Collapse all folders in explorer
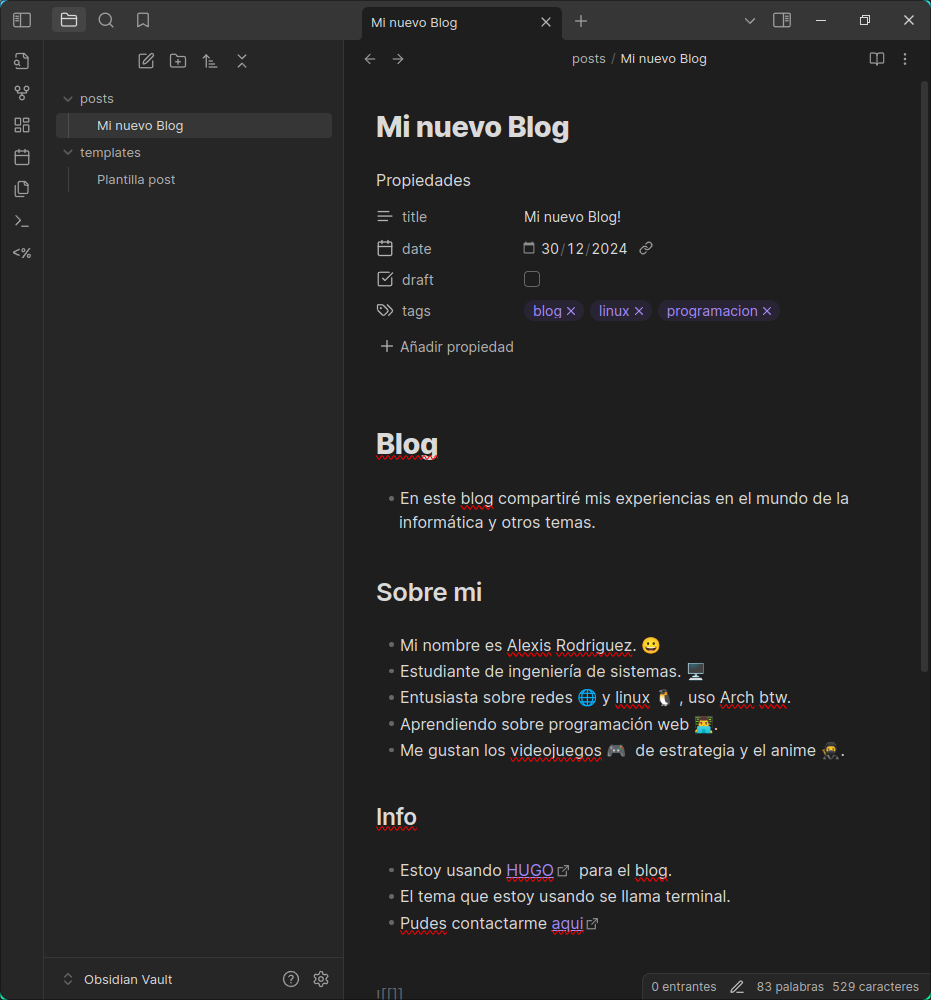Image resolution: width=931 pixels, height=1000 pixels. [x=242, y=61]
